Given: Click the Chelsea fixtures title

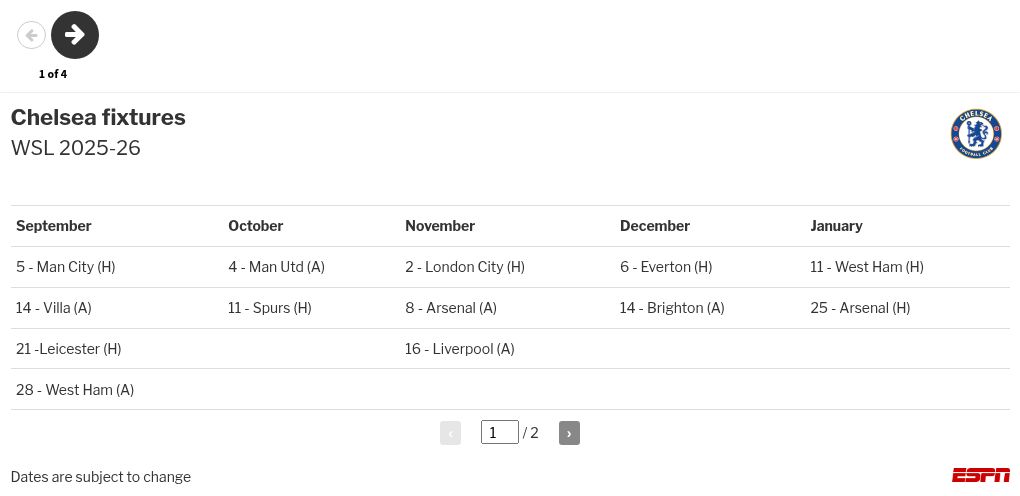Looking at the screenshot, I should tap(98, 117).
